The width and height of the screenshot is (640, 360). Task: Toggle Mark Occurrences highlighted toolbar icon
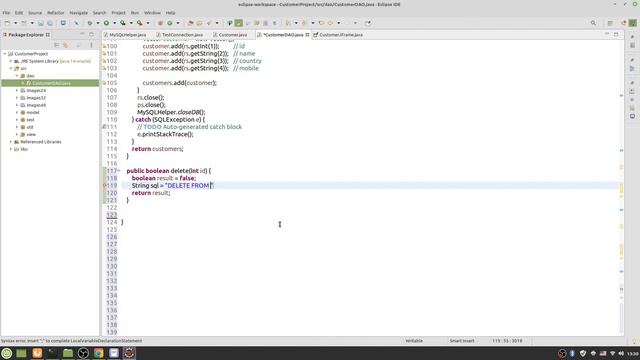(239, 23)
